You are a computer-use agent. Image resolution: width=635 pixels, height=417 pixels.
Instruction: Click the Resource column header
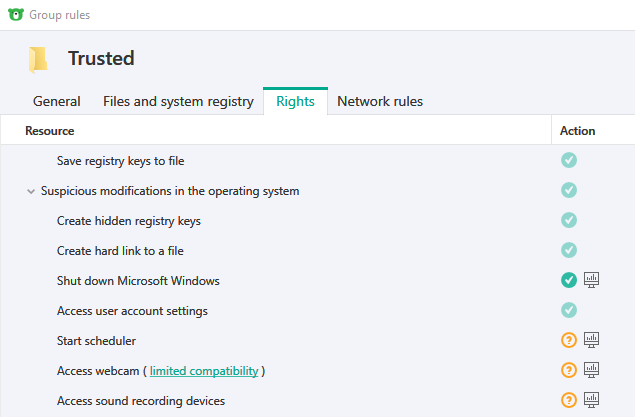[50, 131]
